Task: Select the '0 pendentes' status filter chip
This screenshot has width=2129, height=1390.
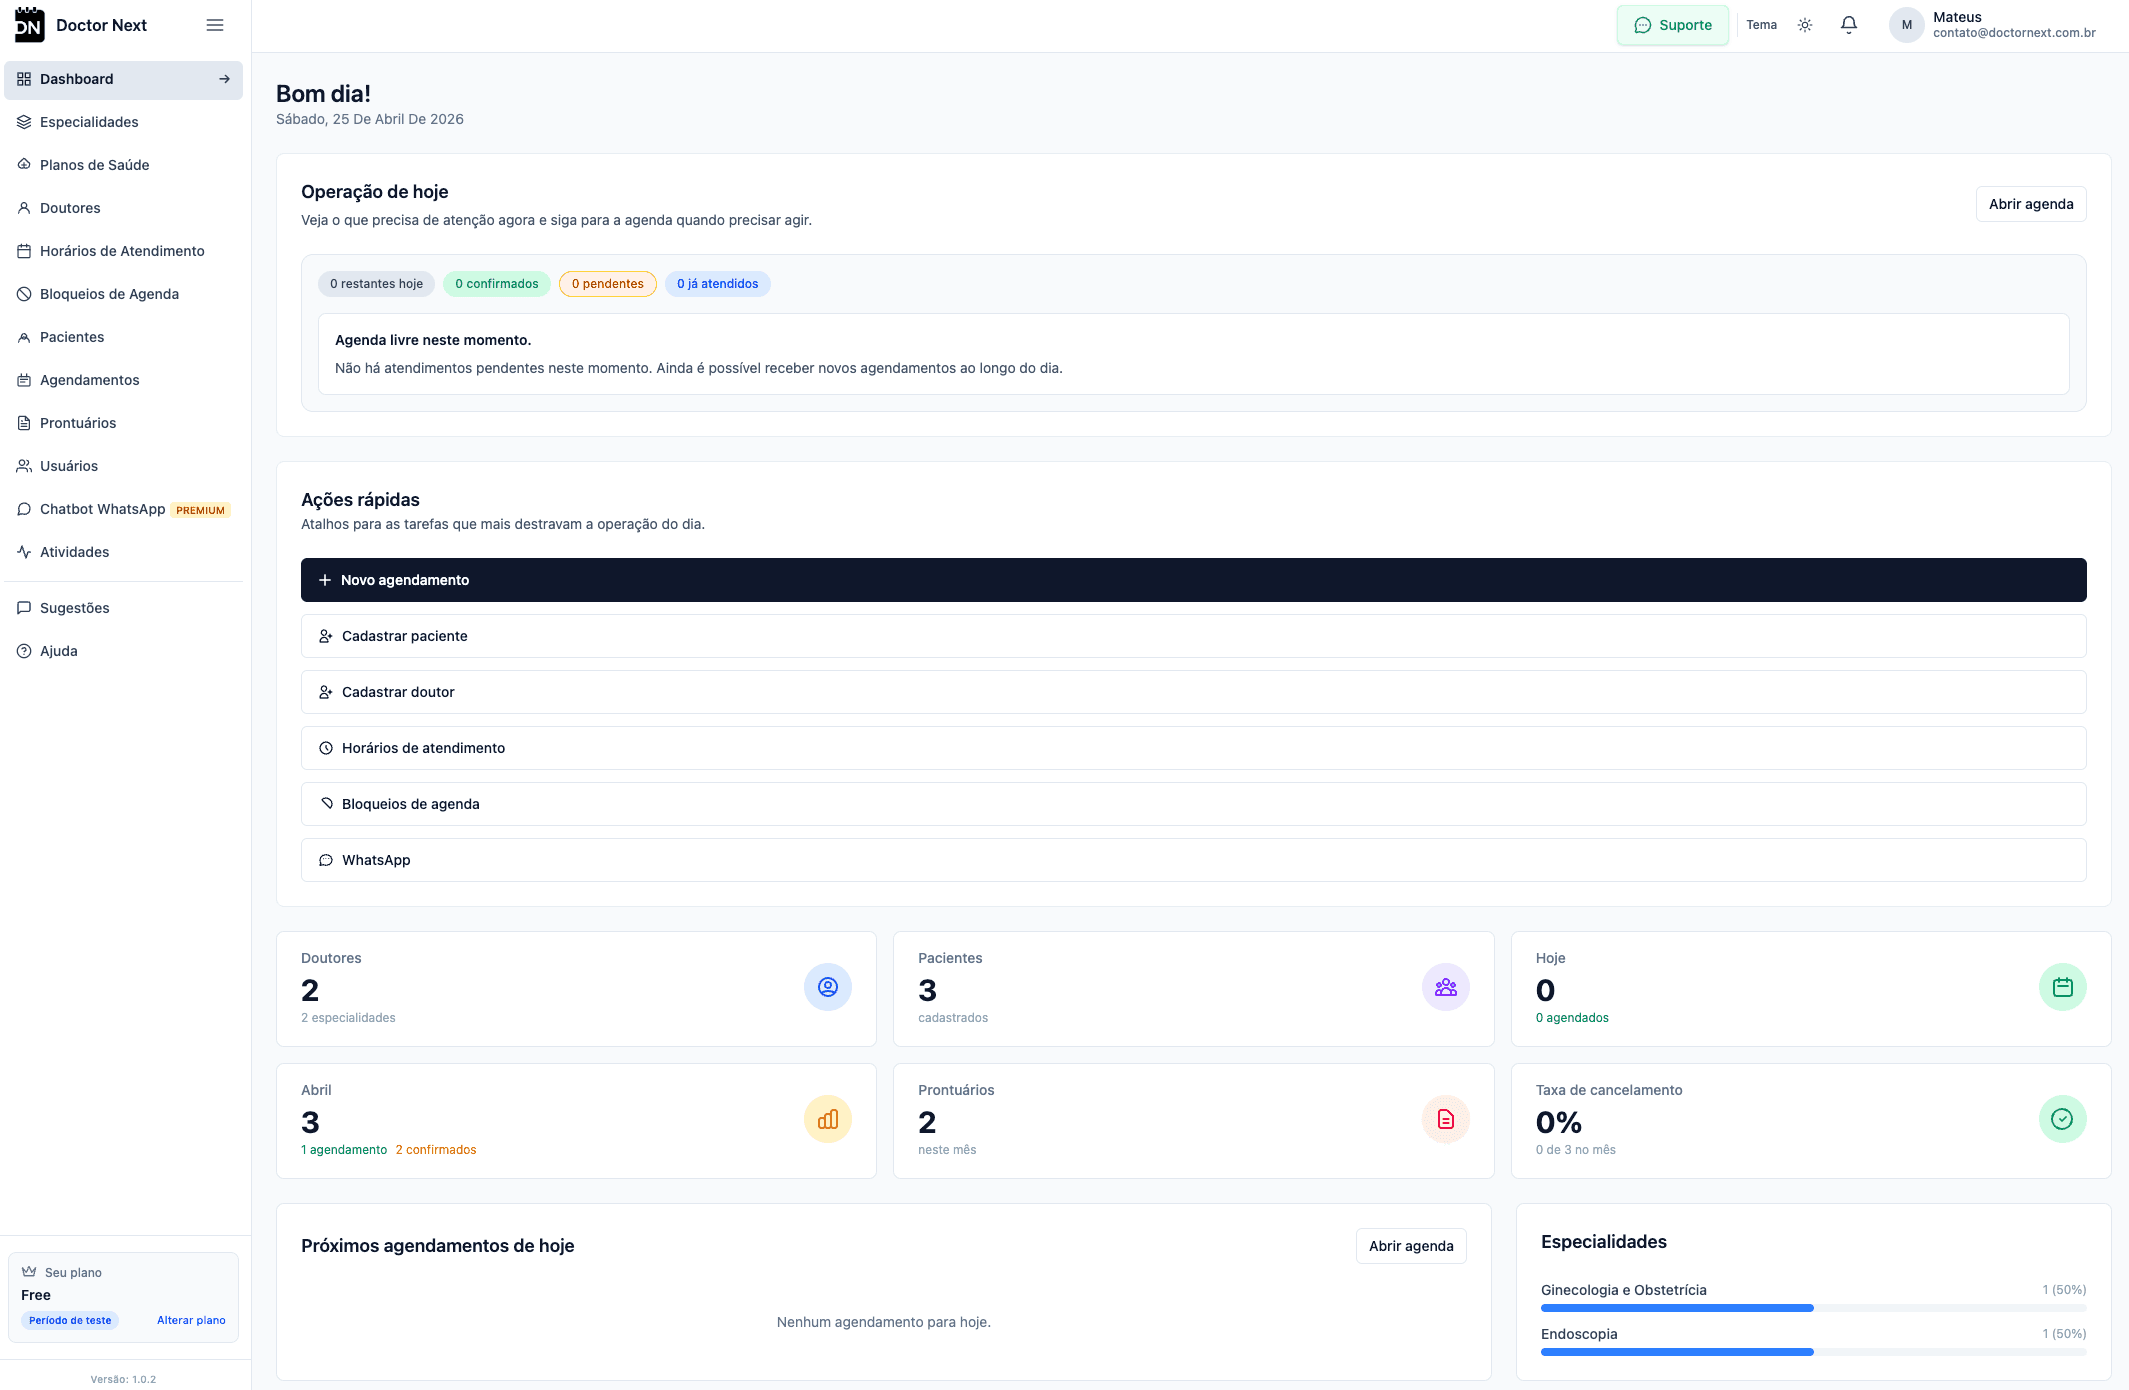Action: (607, 284)
